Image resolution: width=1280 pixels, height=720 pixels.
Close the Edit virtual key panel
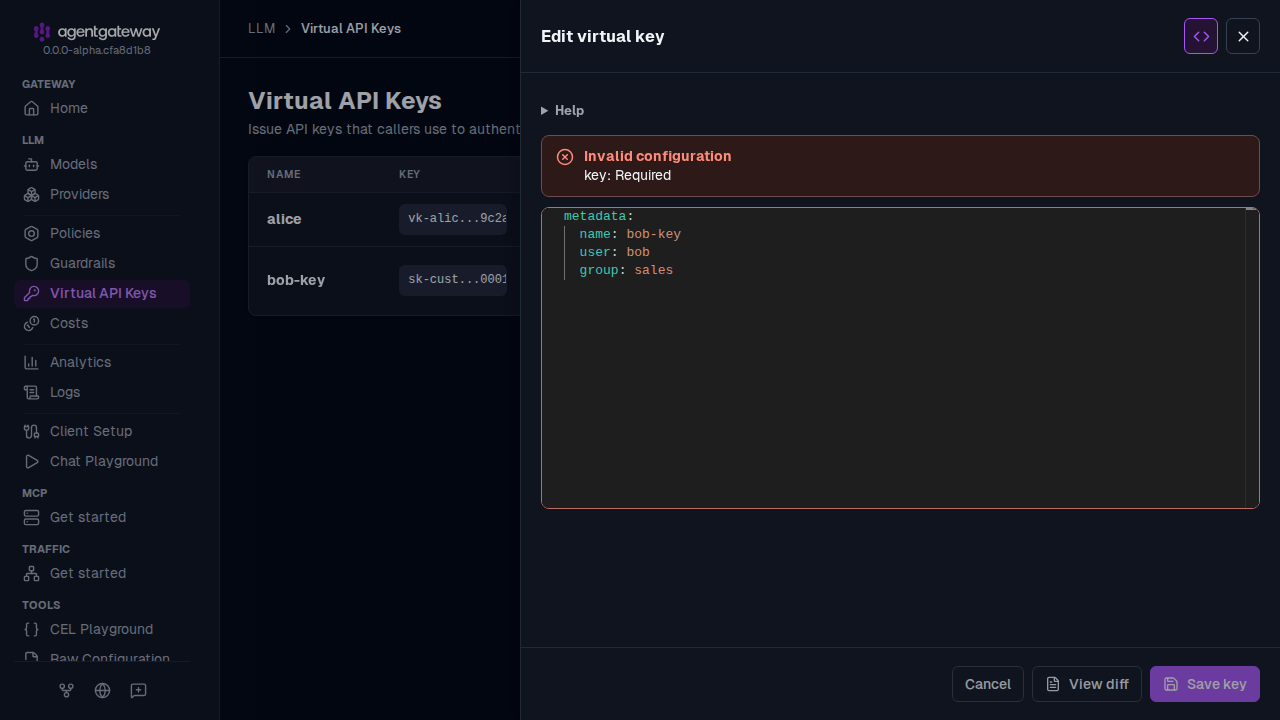pos(1243,36)
